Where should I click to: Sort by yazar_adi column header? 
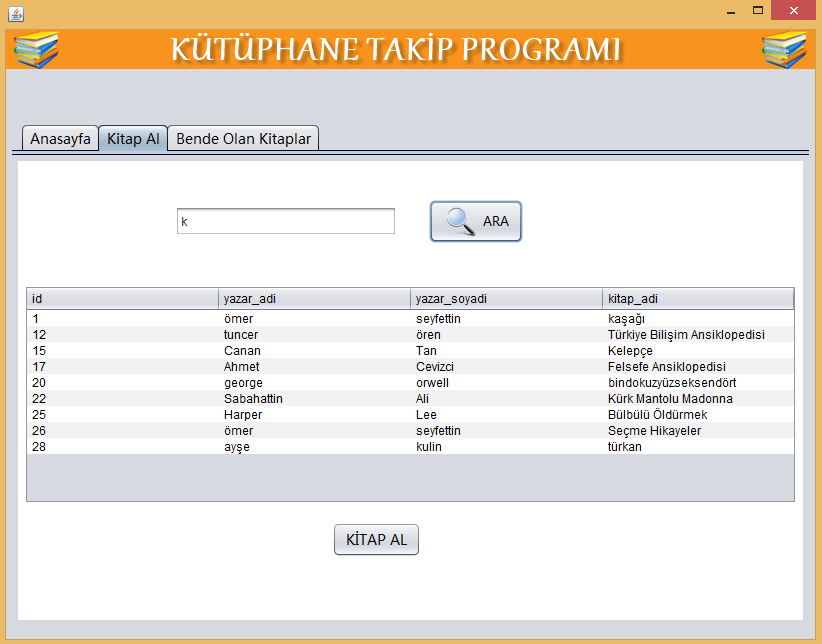pos(314,299)
